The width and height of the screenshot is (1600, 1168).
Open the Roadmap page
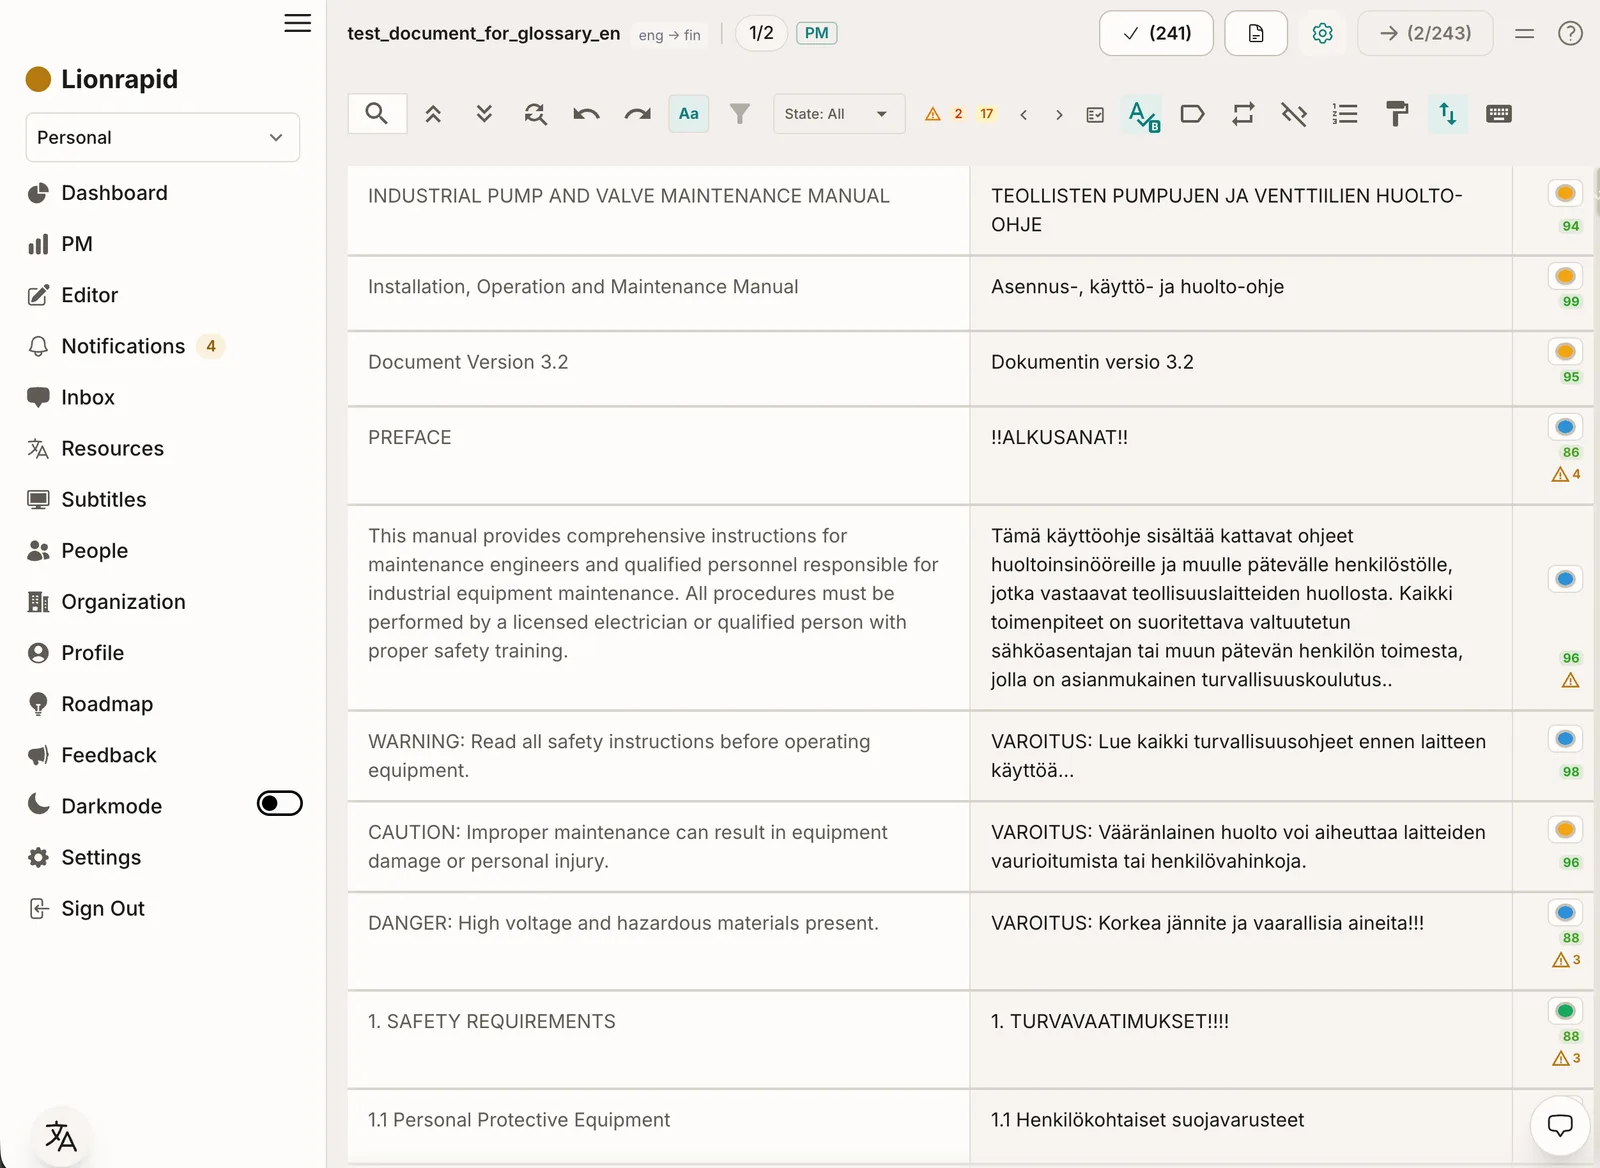pyautogui.click(x=107, y=703)
